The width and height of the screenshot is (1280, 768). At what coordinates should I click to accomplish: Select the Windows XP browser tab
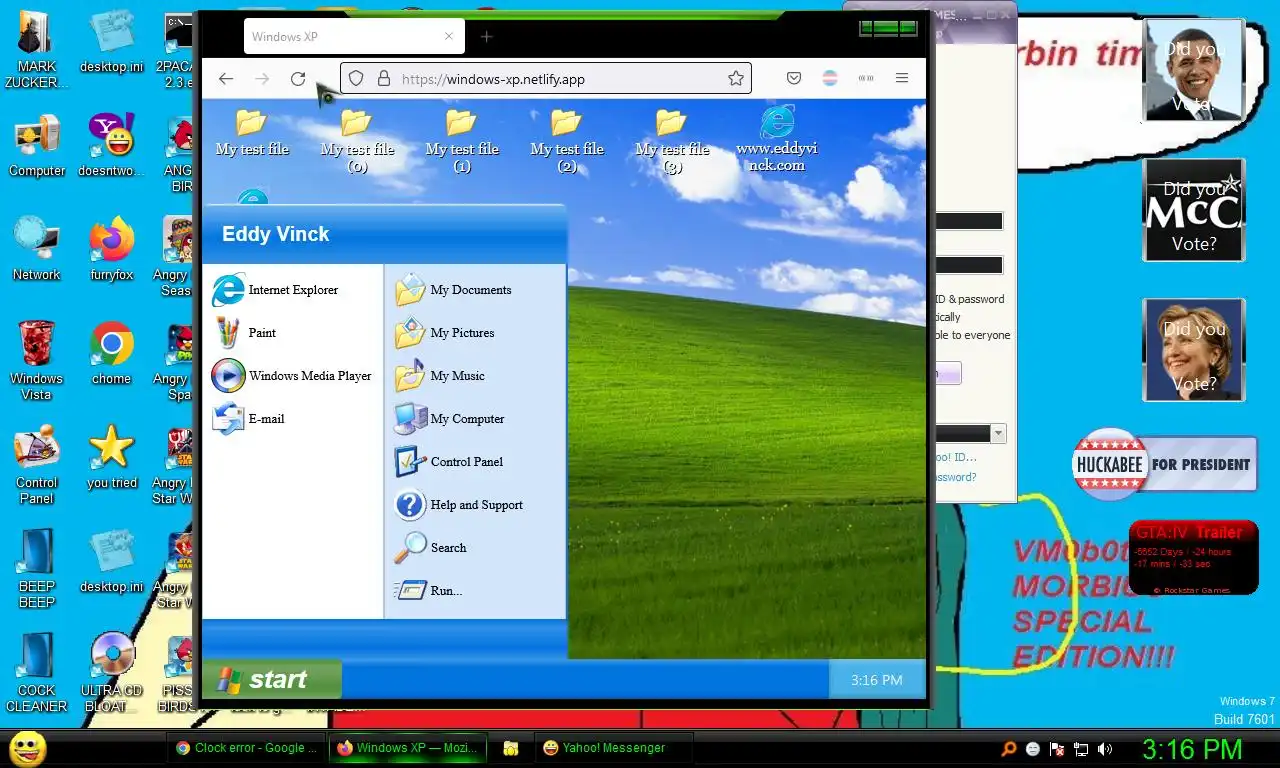tap(354, 37)
